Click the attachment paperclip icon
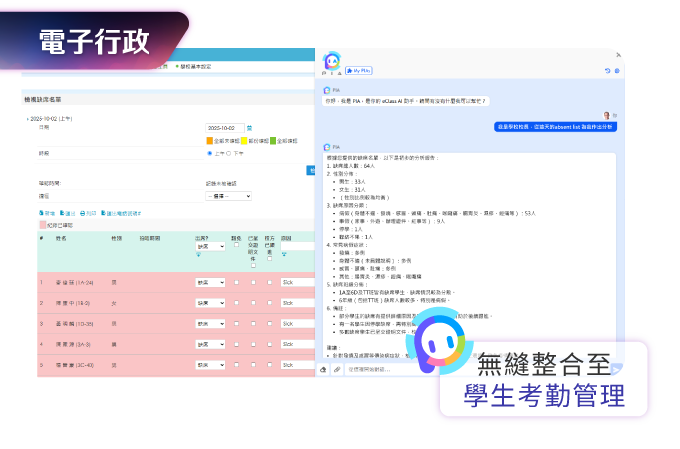 tap(337, 369)
